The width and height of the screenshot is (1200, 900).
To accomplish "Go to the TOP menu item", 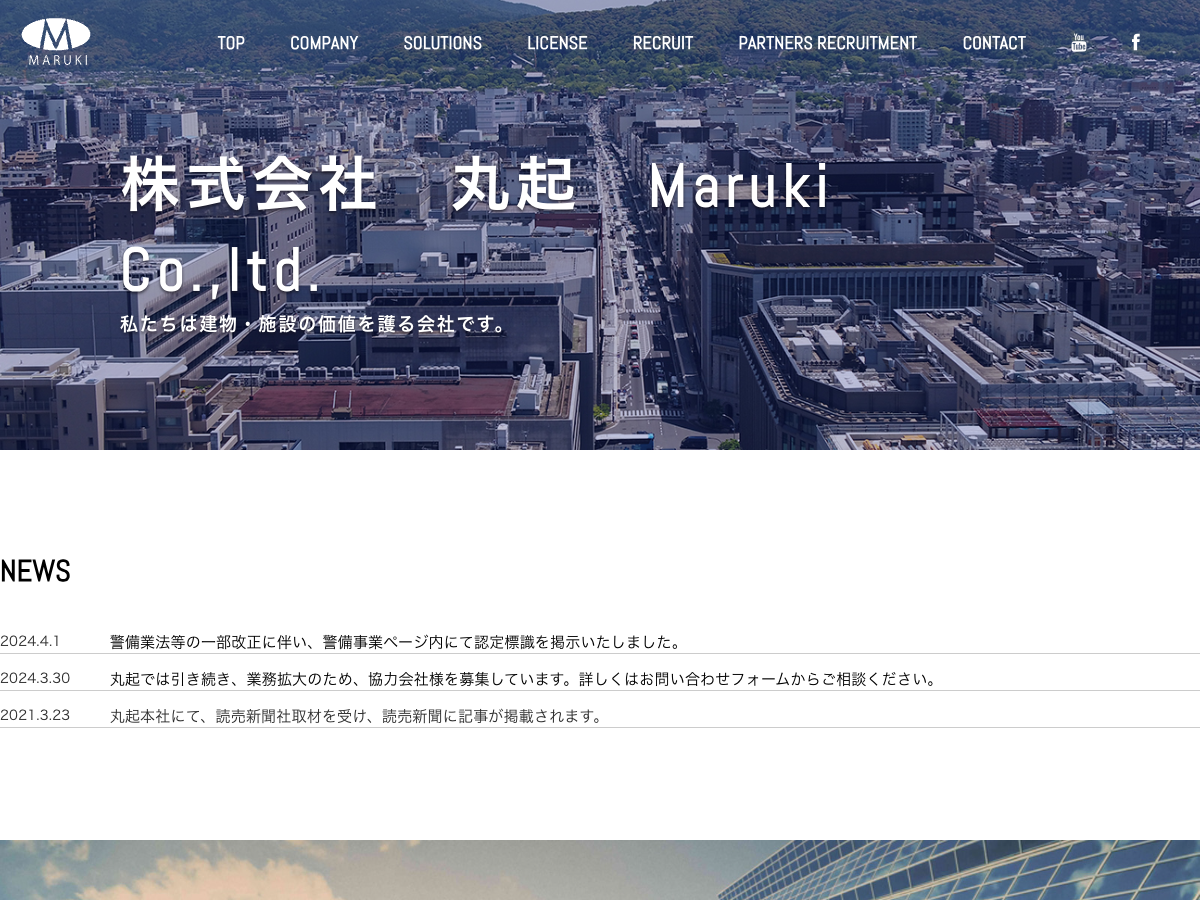I will coord(231,43).
